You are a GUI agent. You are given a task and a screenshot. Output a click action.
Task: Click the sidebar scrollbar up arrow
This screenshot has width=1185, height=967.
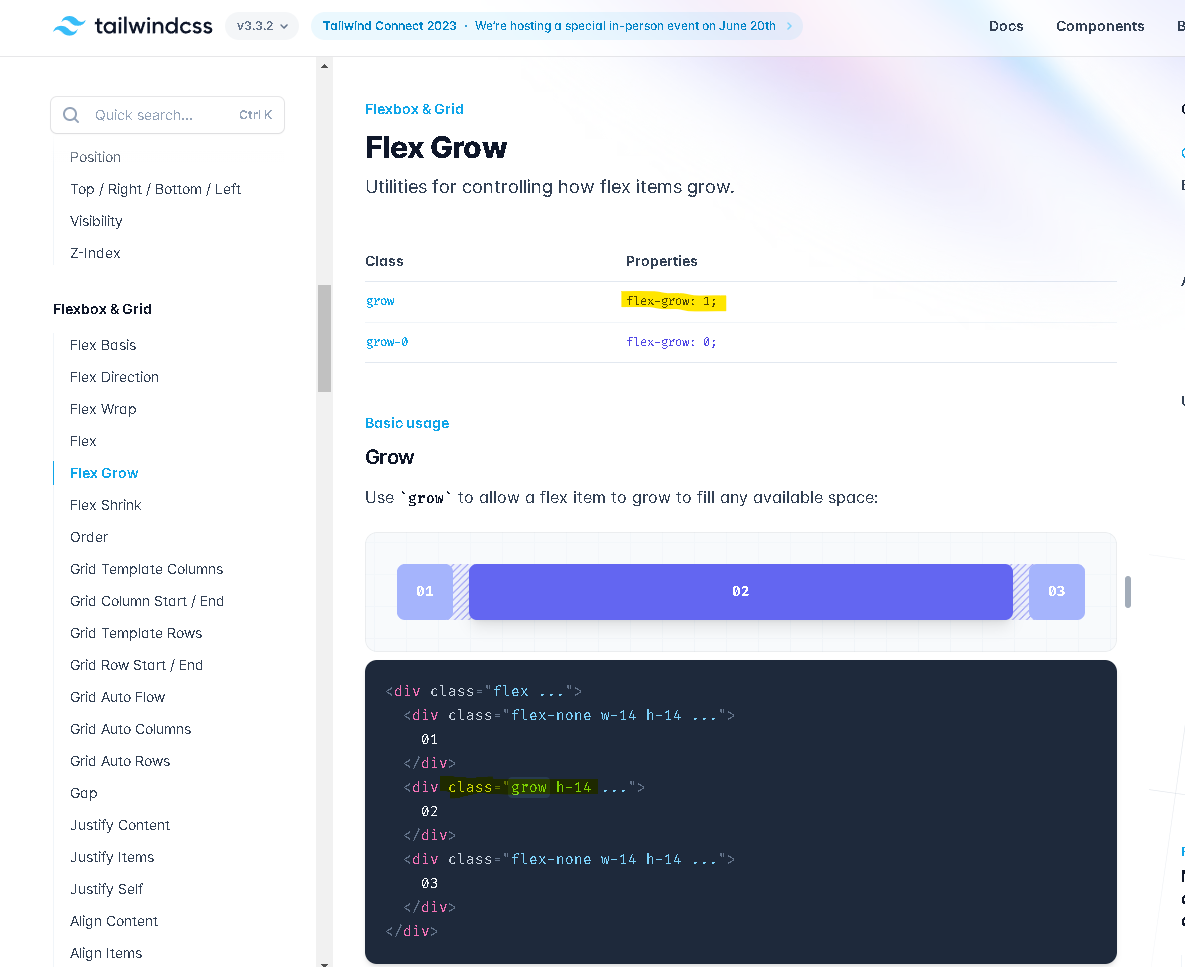(324, 66)
